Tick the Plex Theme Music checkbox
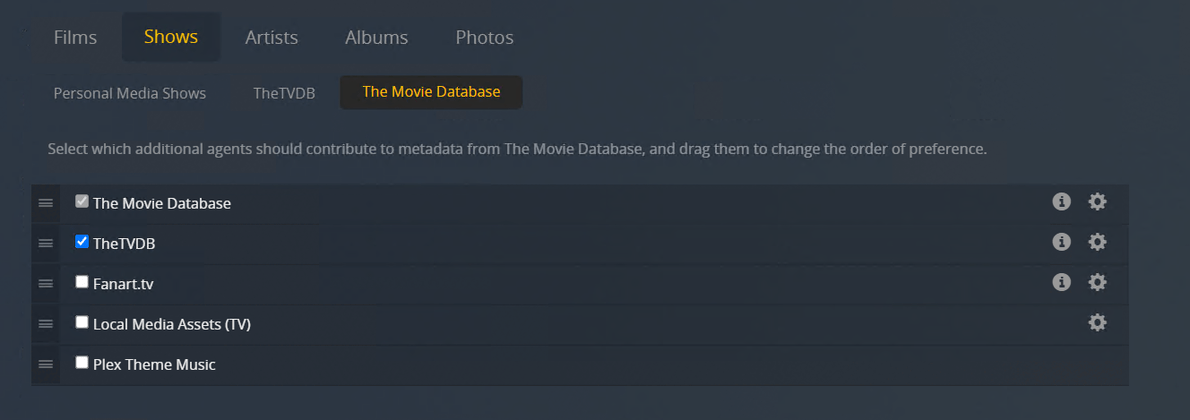Viewport: 1190px width, 420px height. click(x=82, y=363)
